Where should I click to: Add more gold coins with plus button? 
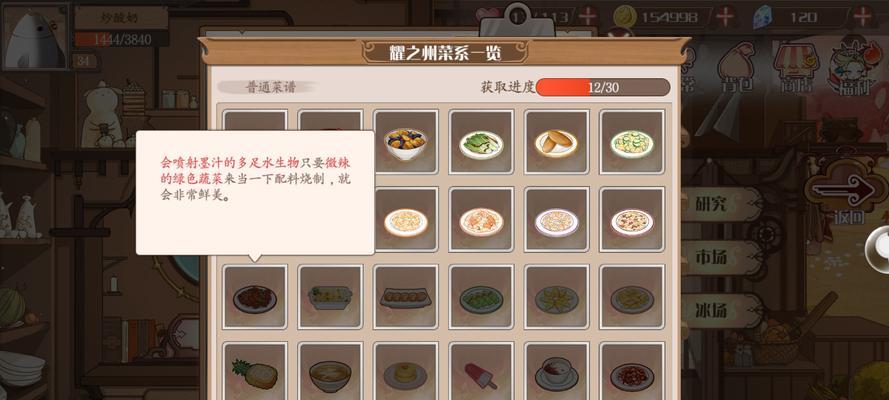click(725, 16)
